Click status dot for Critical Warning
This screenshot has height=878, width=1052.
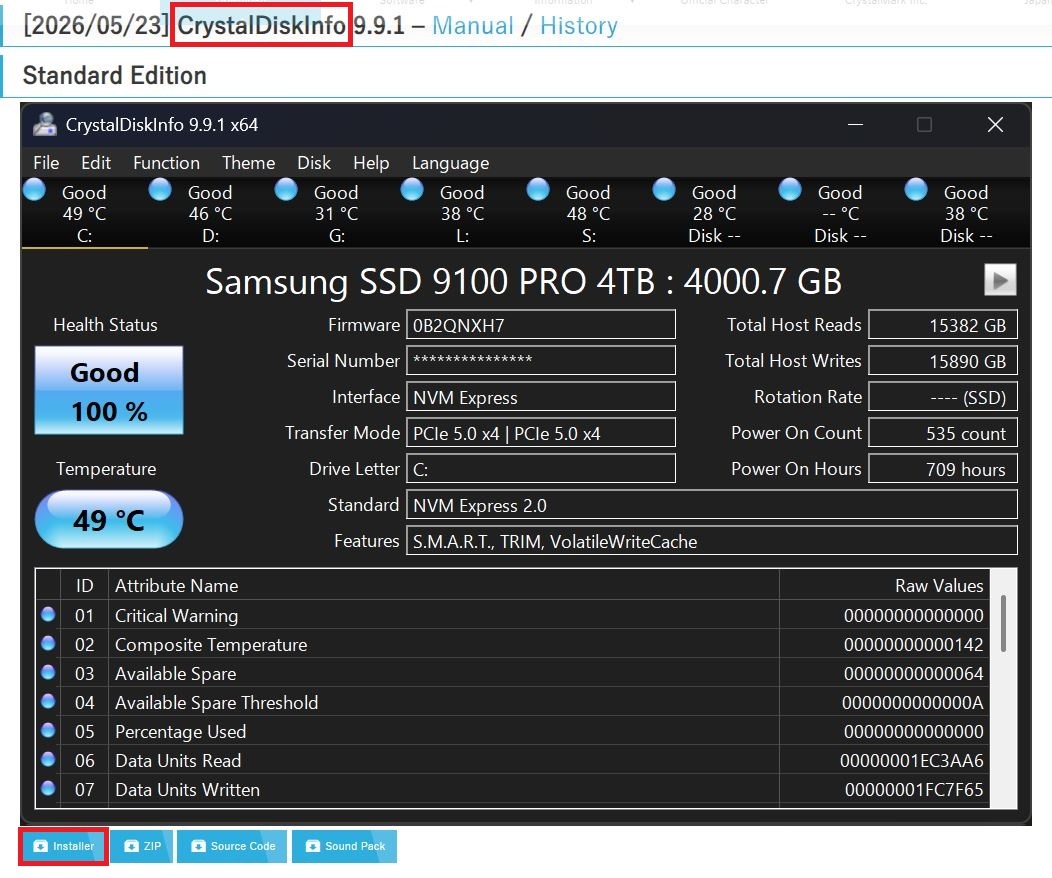coord(48,614)
